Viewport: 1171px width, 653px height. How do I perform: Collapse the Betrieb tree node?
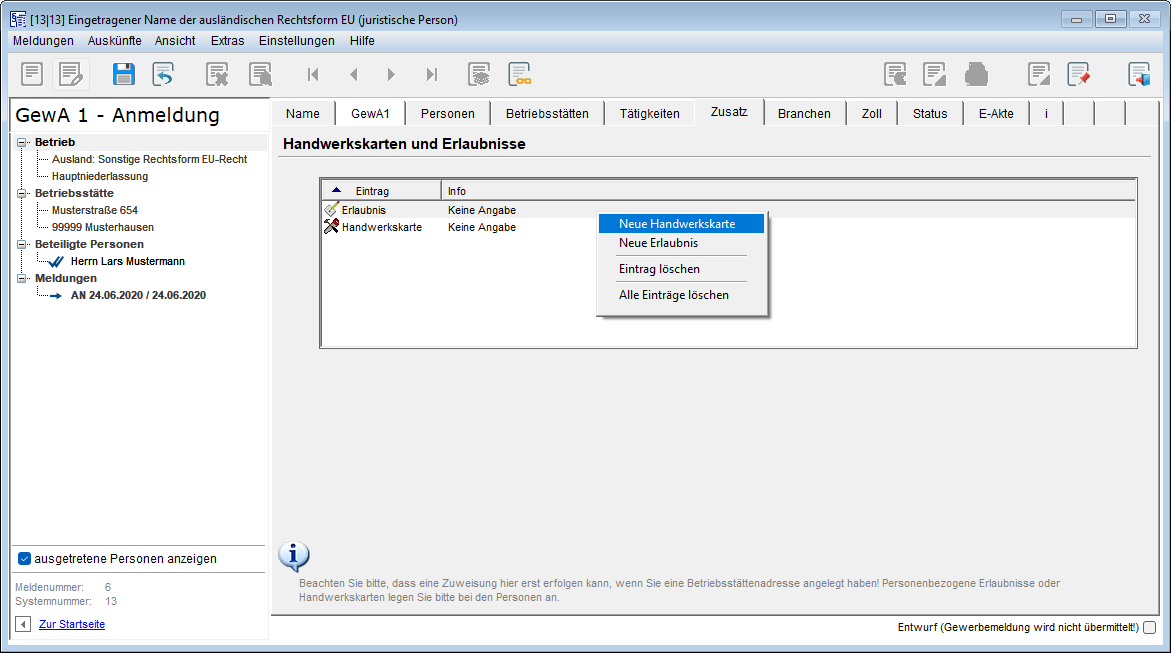click(x=22, y=142)
